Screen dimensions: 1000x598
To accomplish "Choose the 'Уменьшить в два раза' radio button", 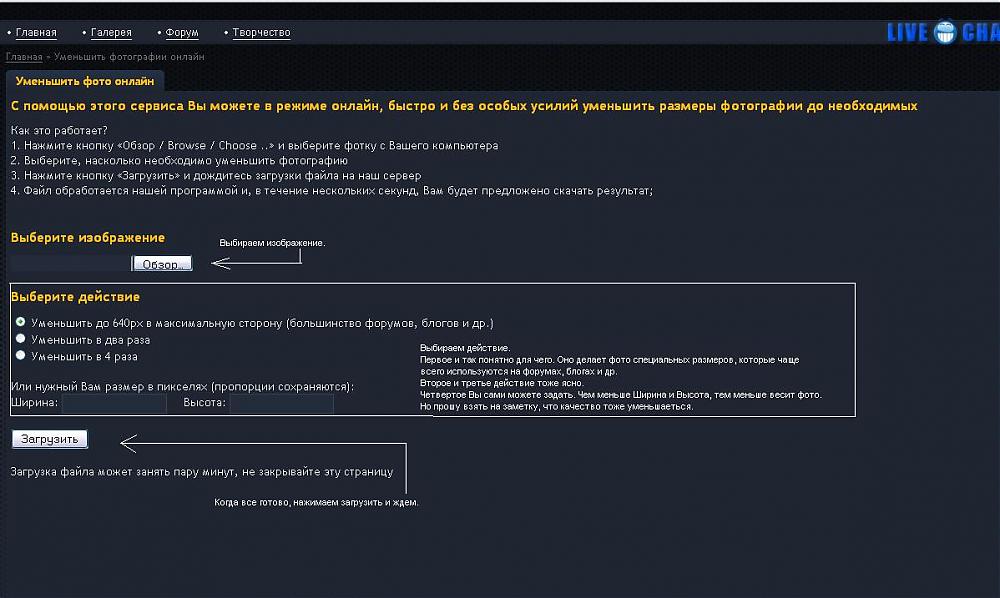I will (x=20, y=339).
